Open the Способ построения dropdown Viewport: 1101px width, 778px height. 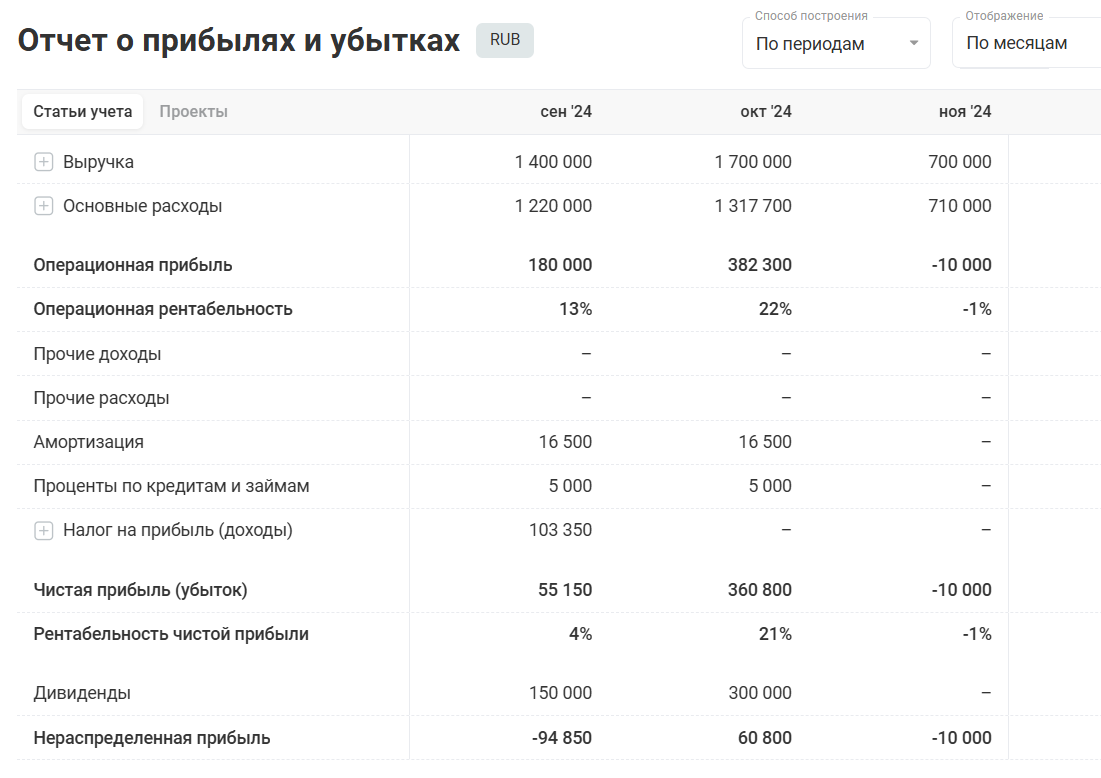836,44
